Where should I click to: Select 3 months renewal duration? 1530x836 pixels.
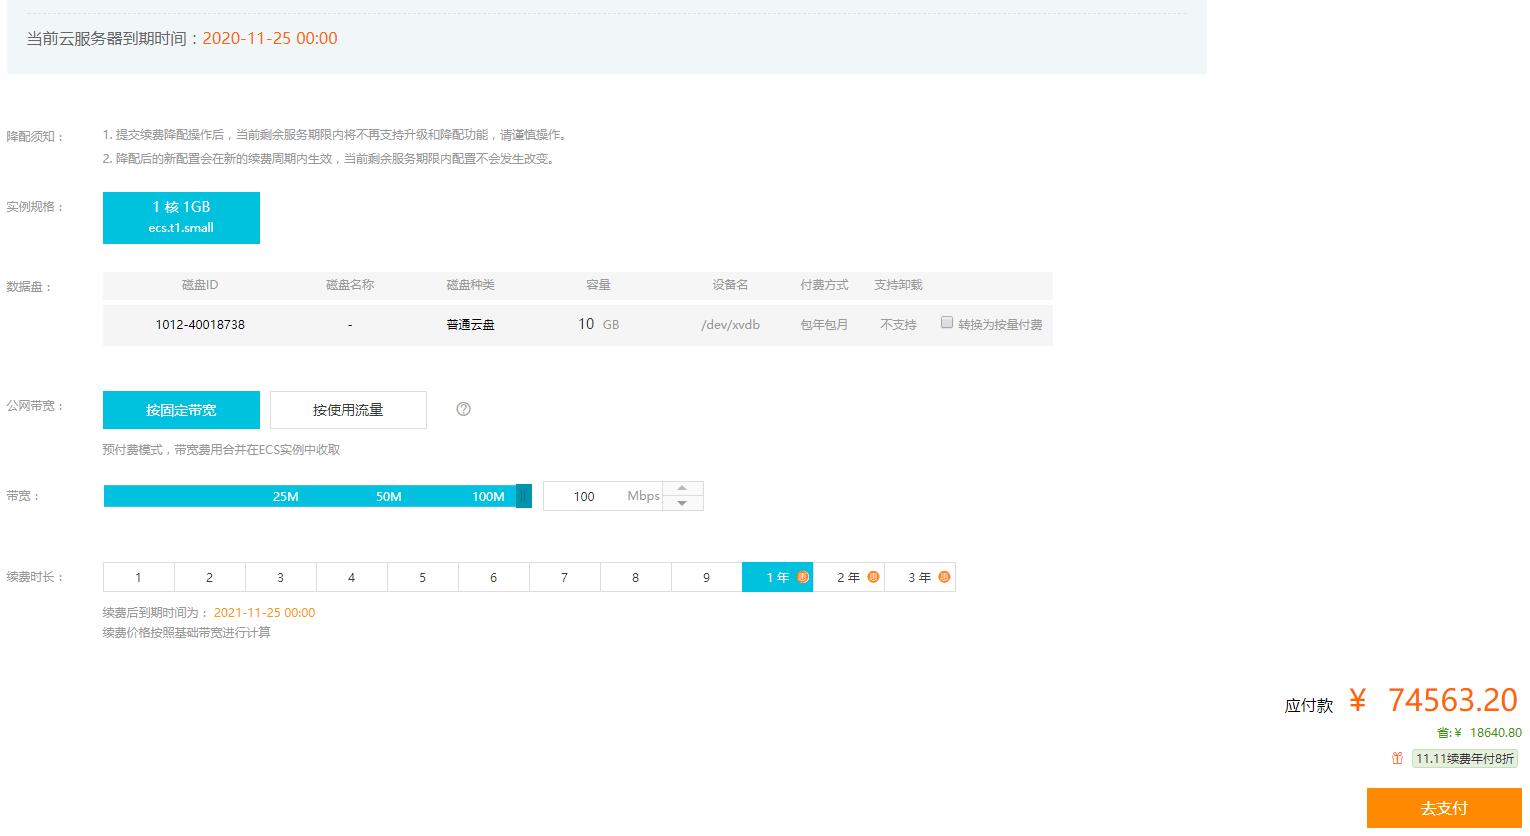click(x=280, y=577)
